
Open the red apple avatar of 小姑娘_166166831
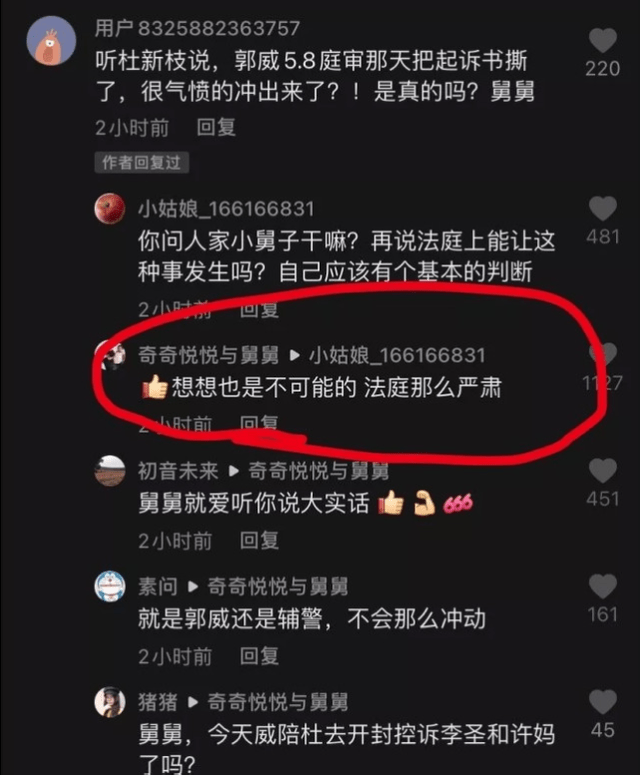[110, 209]
